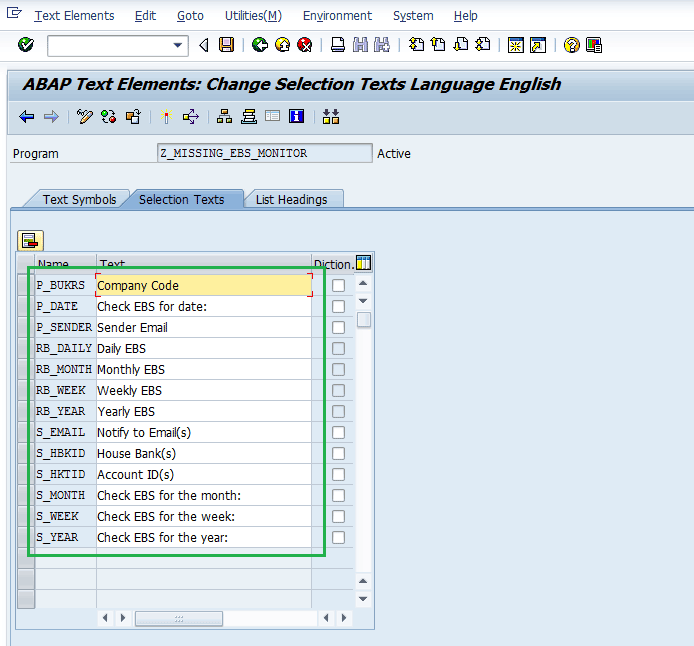Tick the Dictionary checkbox for S_EMAIL
Screen dimensions: 694x646
tap(339, 432)
